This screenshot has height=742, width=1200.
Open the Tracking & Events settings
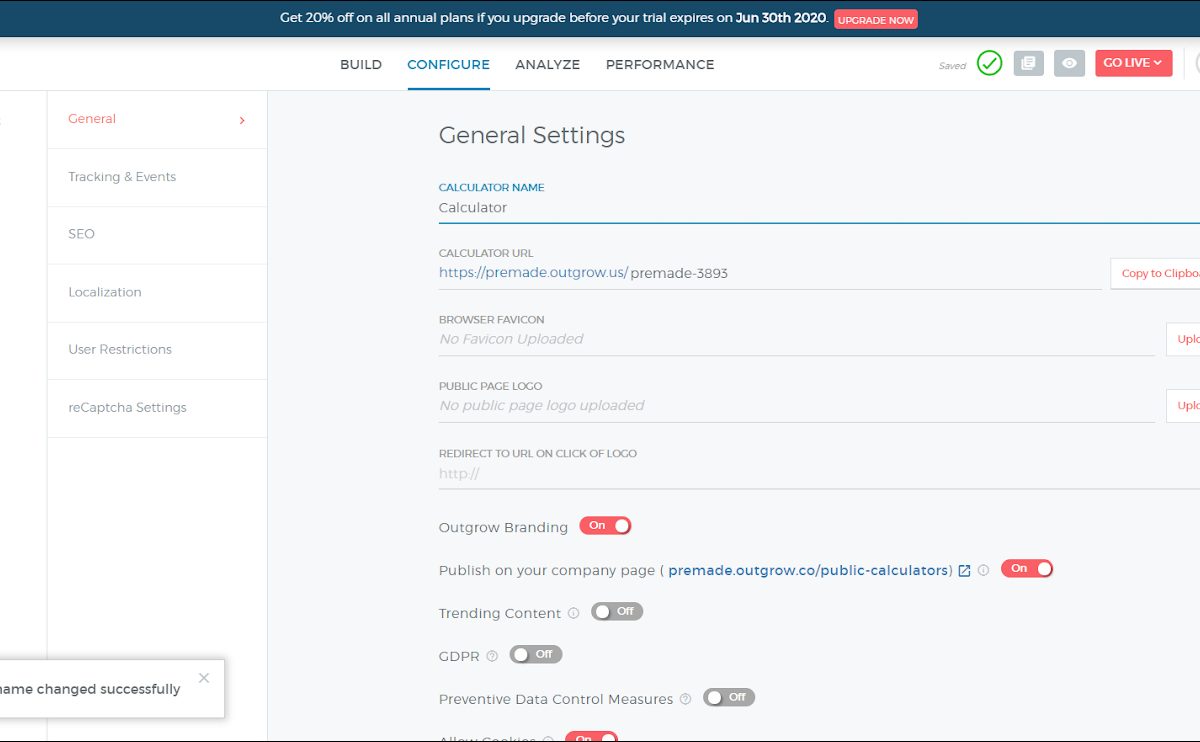pos(122,177)
